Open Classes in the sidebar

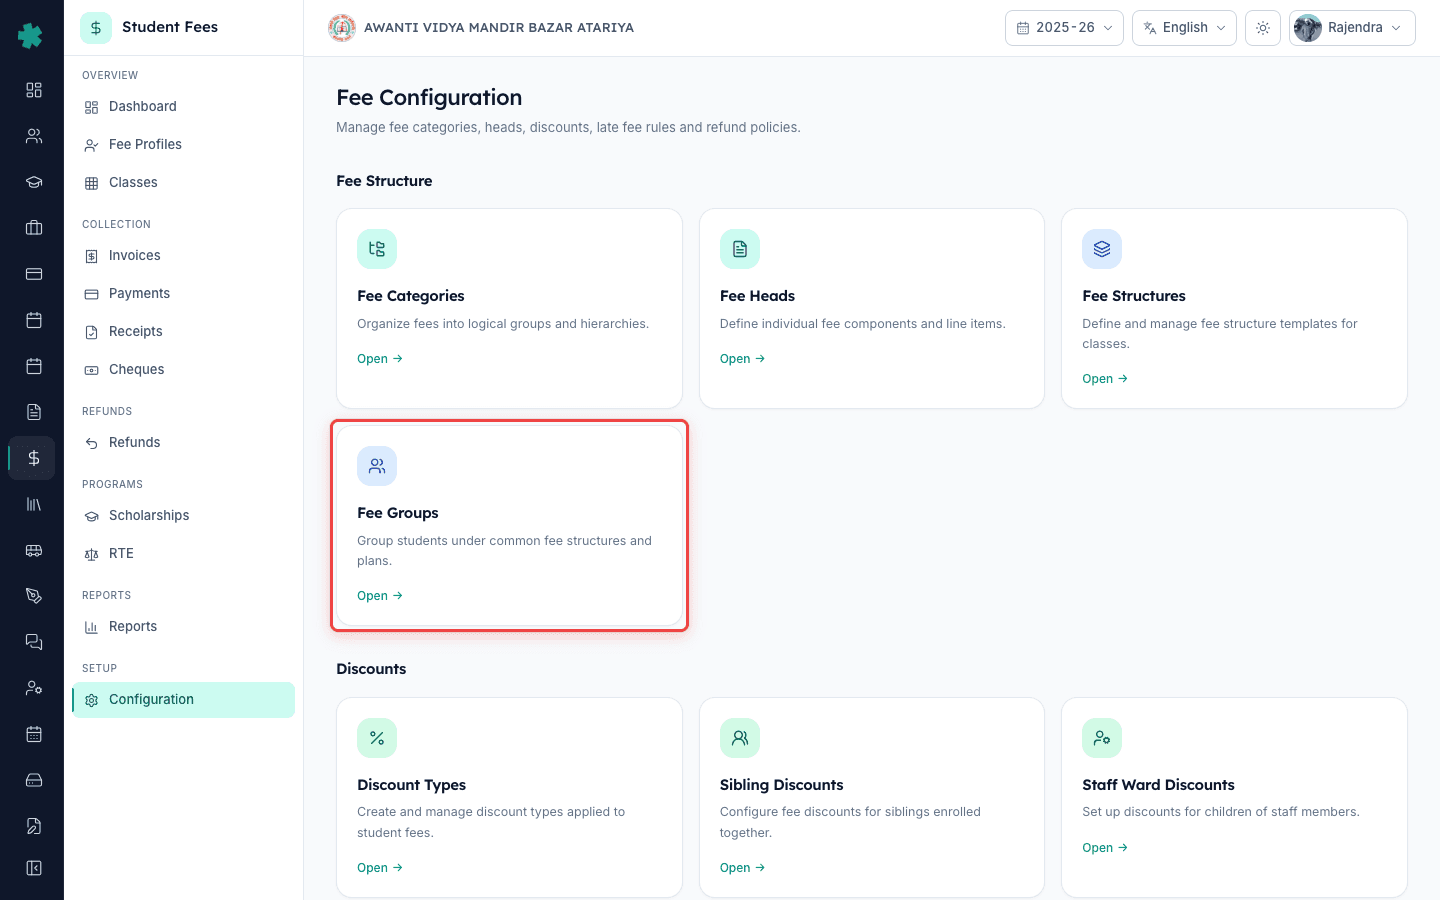click(183, 183)
